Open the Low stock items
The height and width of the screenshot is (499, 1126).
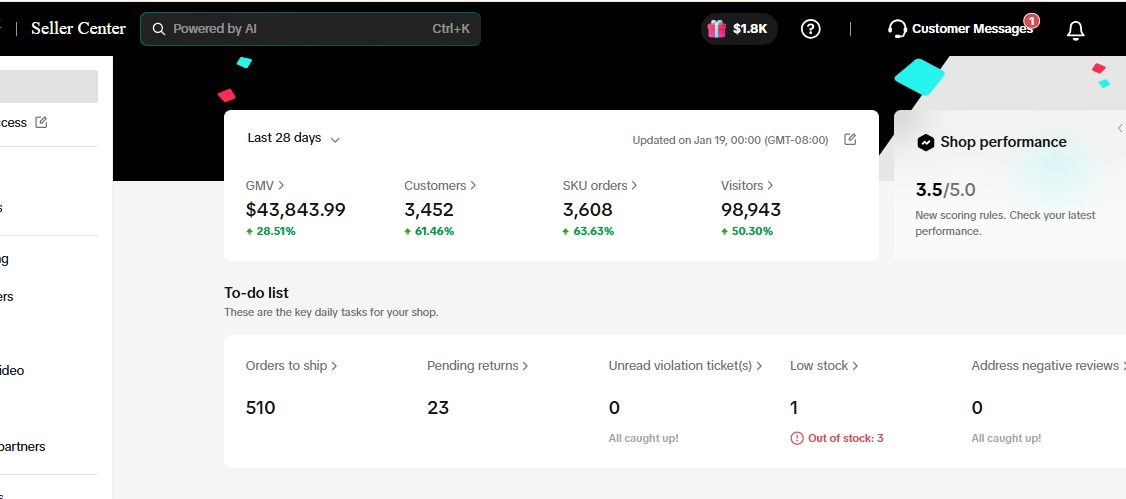pyautogui.click(x=824, y=366)
